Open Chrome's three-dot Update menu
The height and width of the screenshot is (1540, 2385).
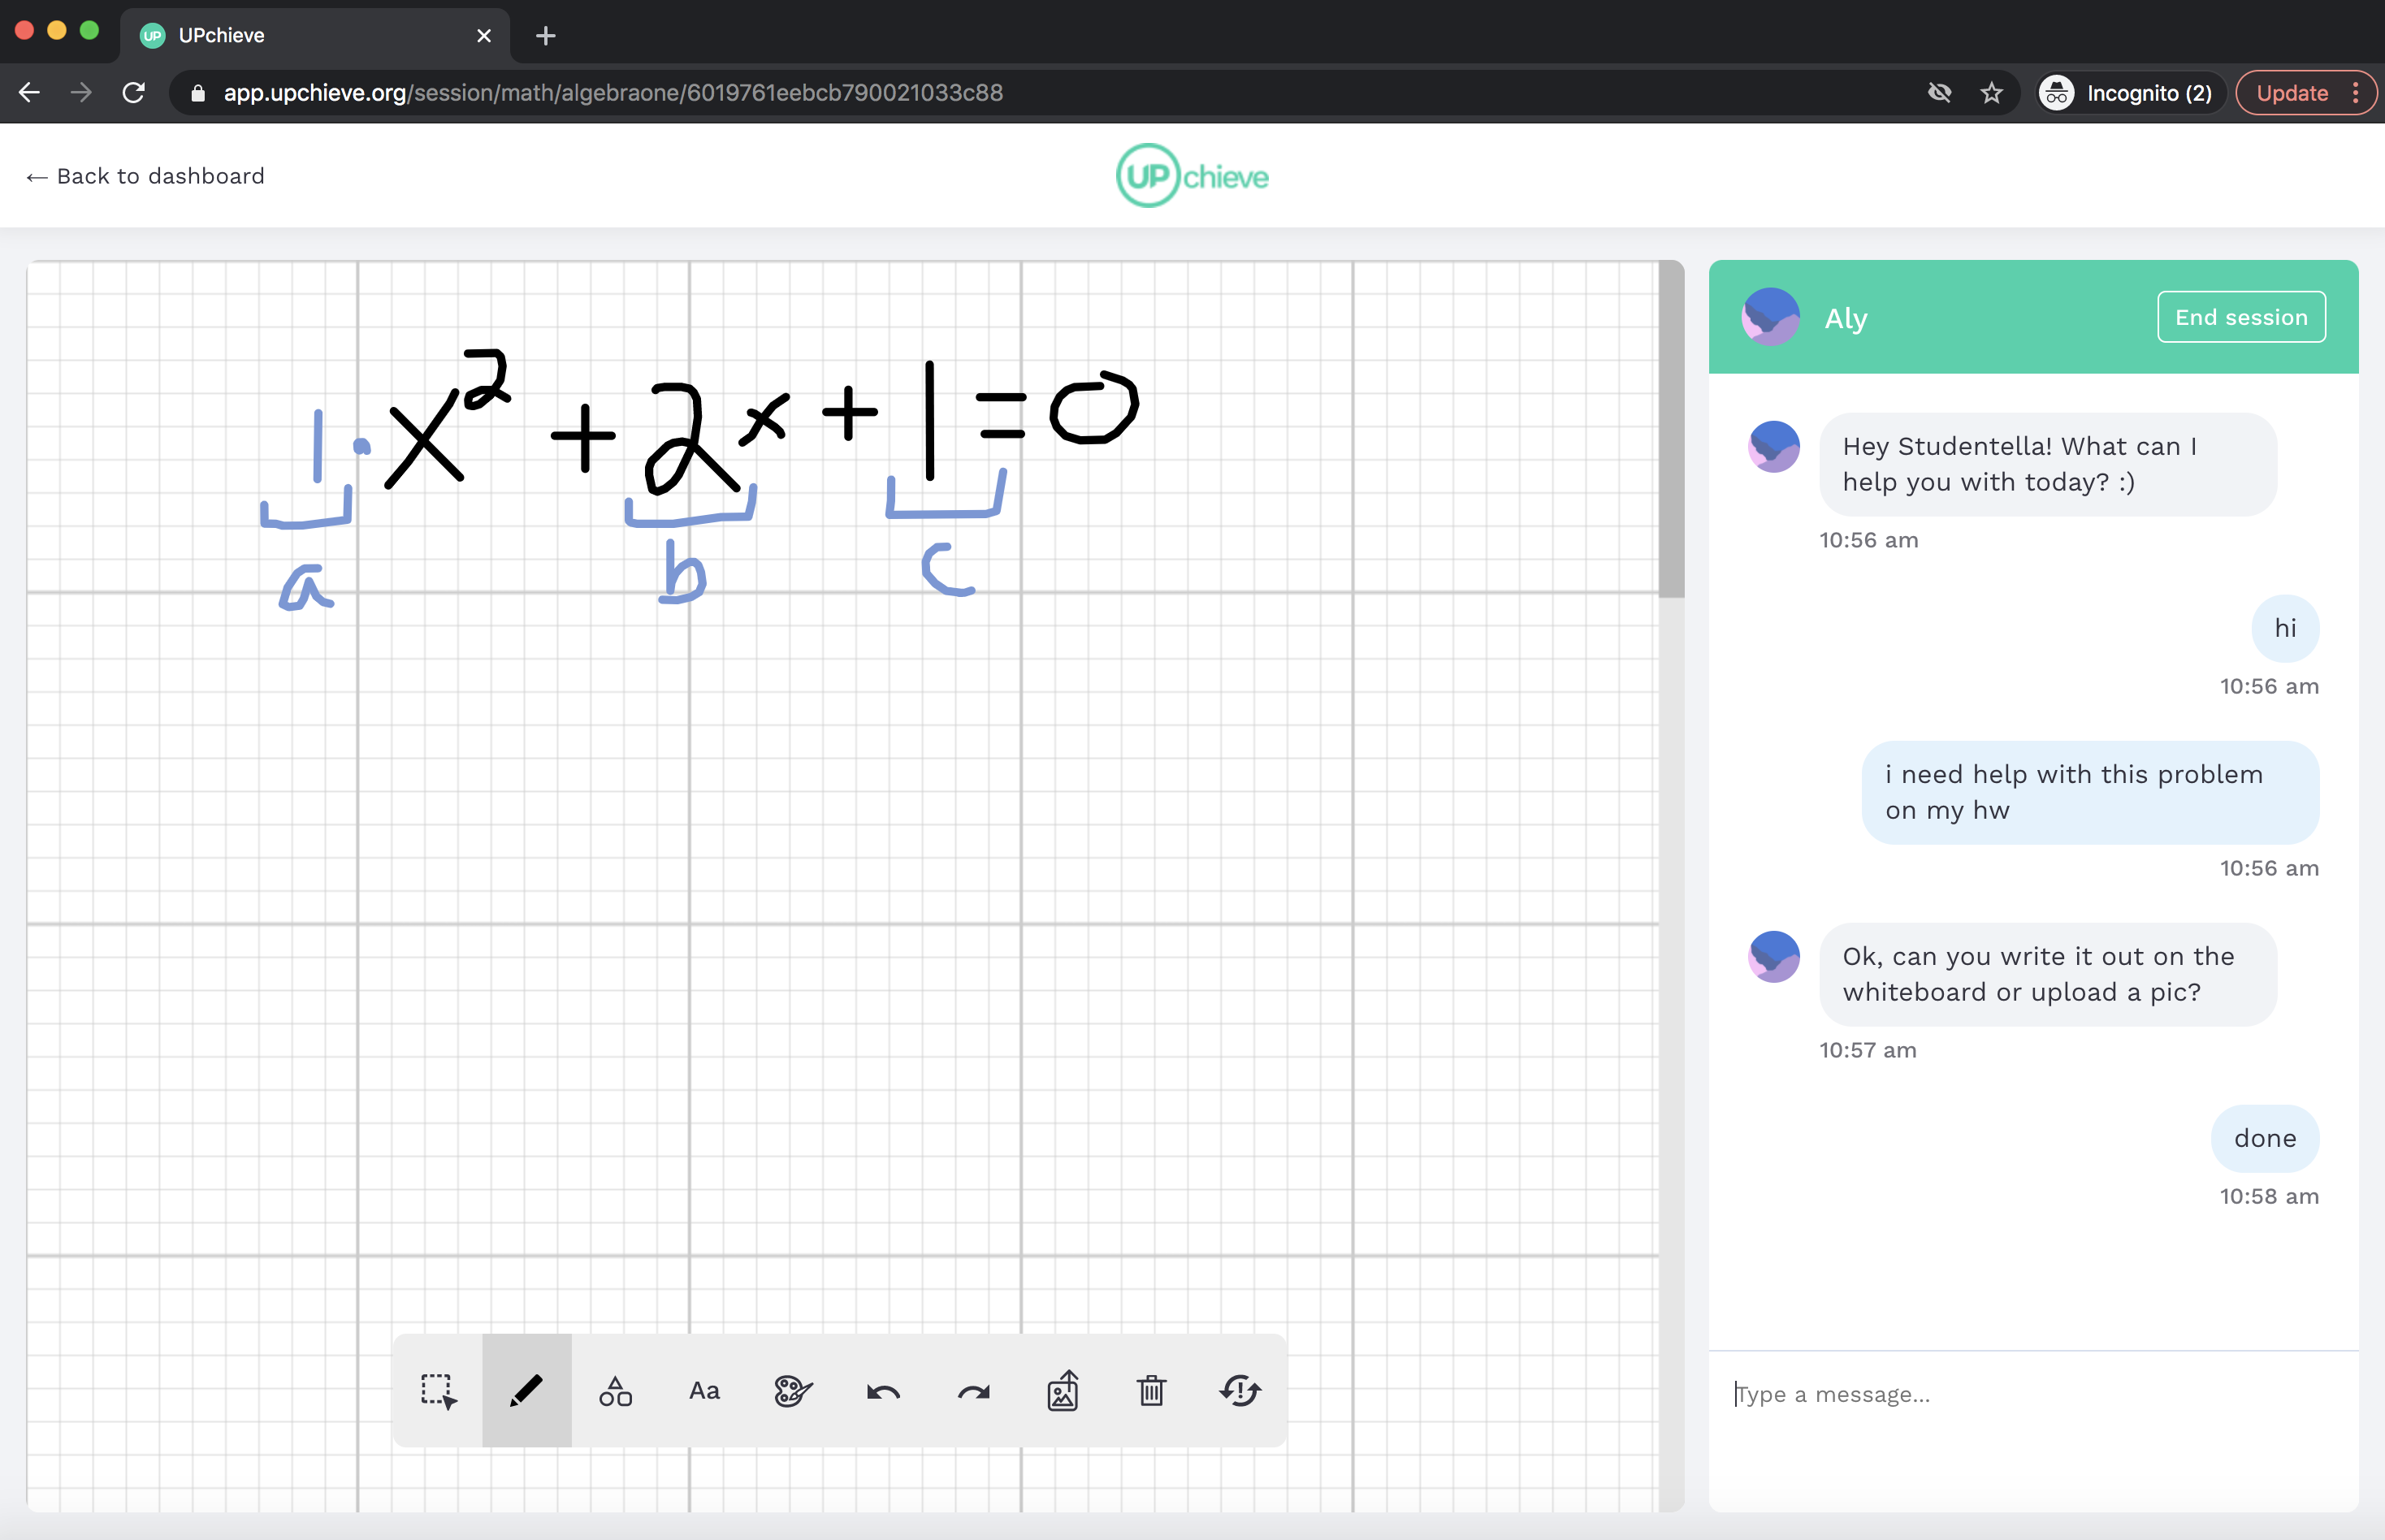tap(2356, 93)
